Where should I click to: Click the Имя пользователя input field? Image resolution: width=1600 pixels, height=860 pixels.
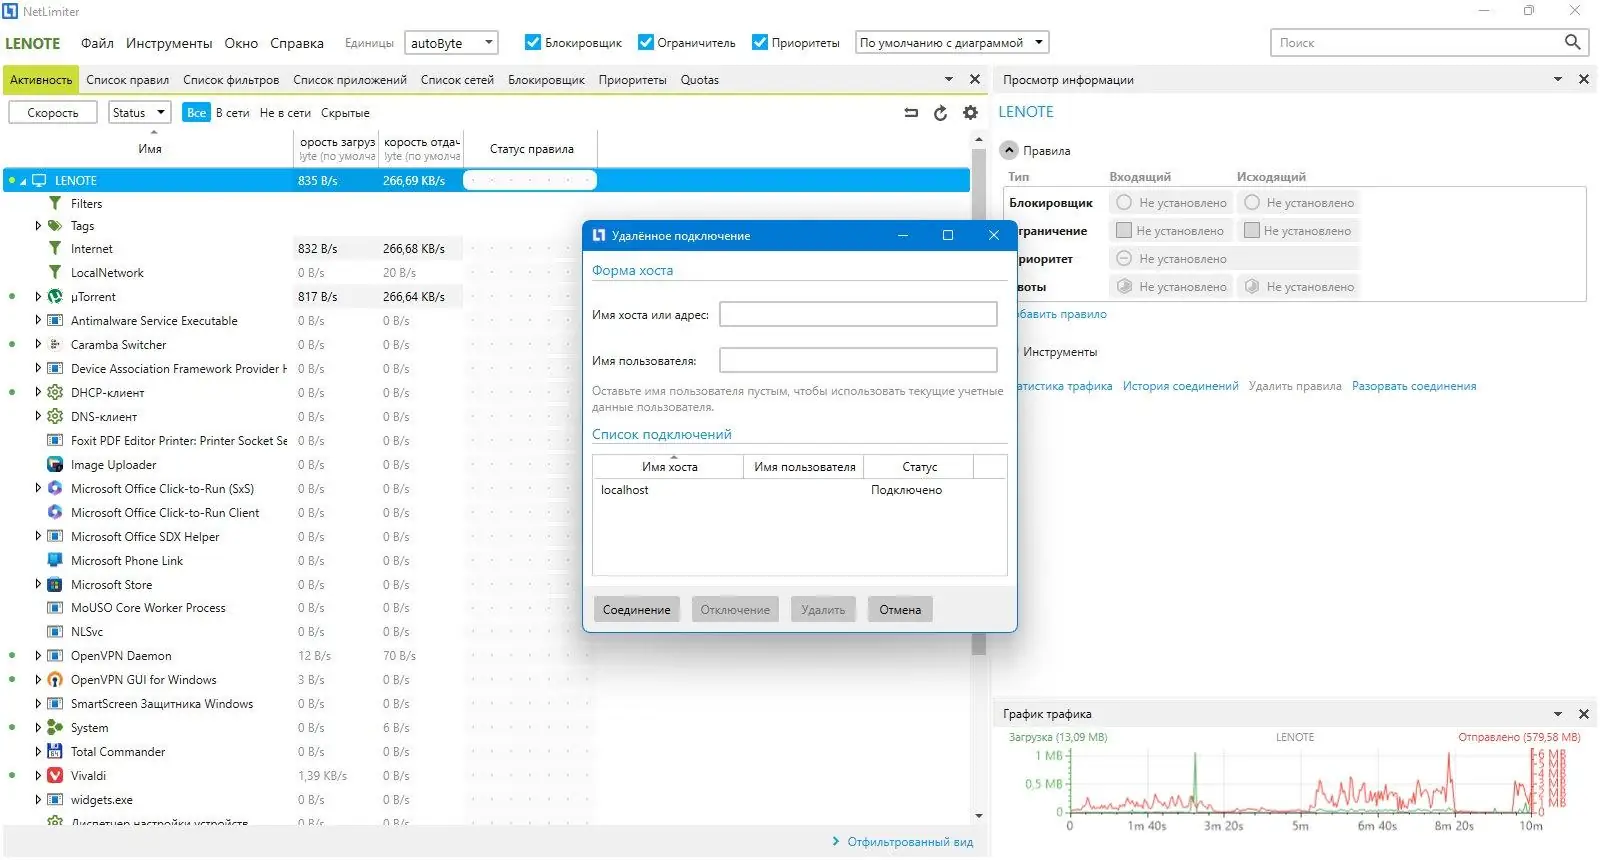coord(858,360)
